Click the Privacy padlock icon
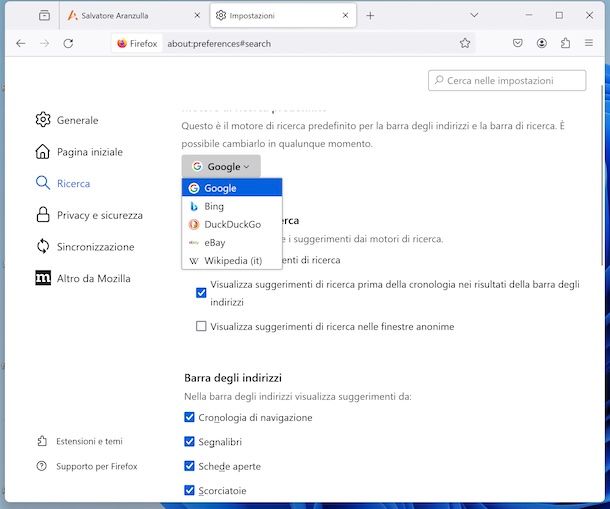The height and width of the screenshot is (509, 610). pyautogui.click(x=43, y=214)
